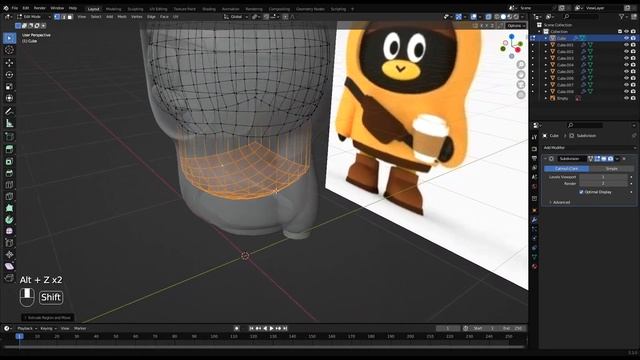Viewport: 640px width, 360px height.
Task: Switch to the Modeling workspace tab
Action: [x=113, y=9]
